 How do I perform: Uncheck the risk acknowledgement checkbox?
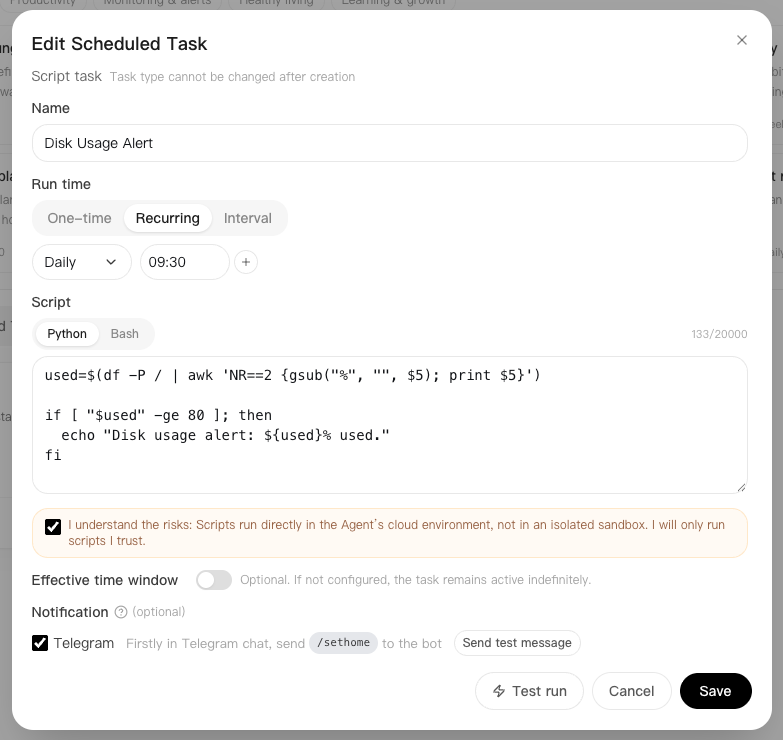53,527
